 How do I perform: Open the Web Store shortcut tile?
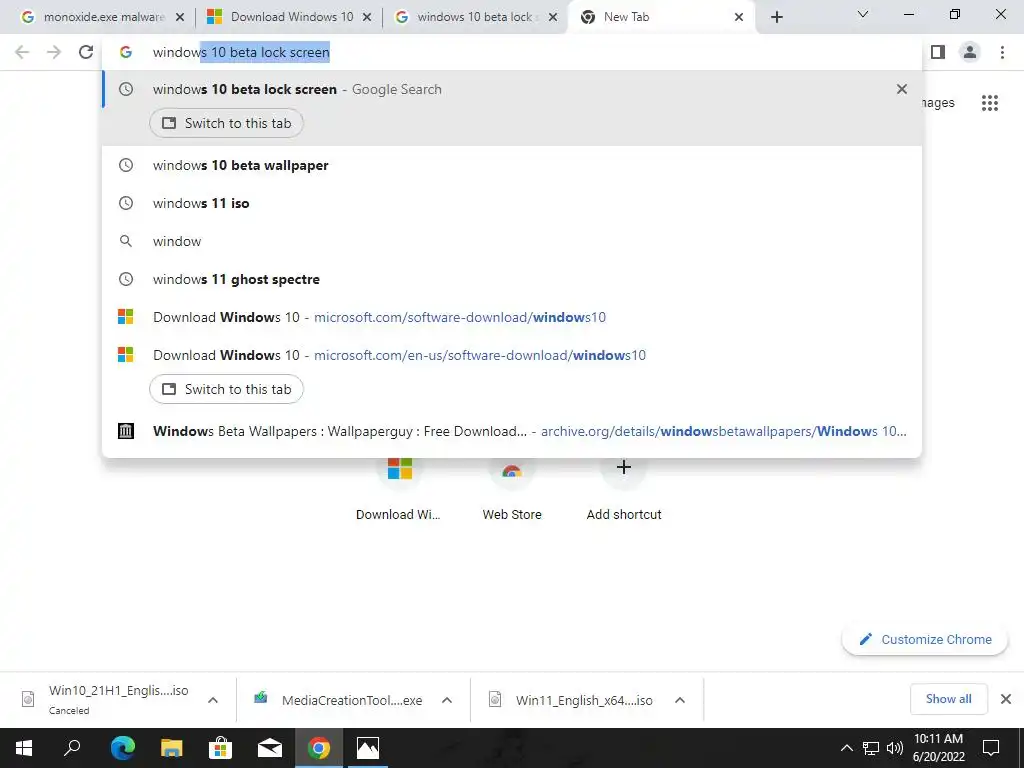512,490
